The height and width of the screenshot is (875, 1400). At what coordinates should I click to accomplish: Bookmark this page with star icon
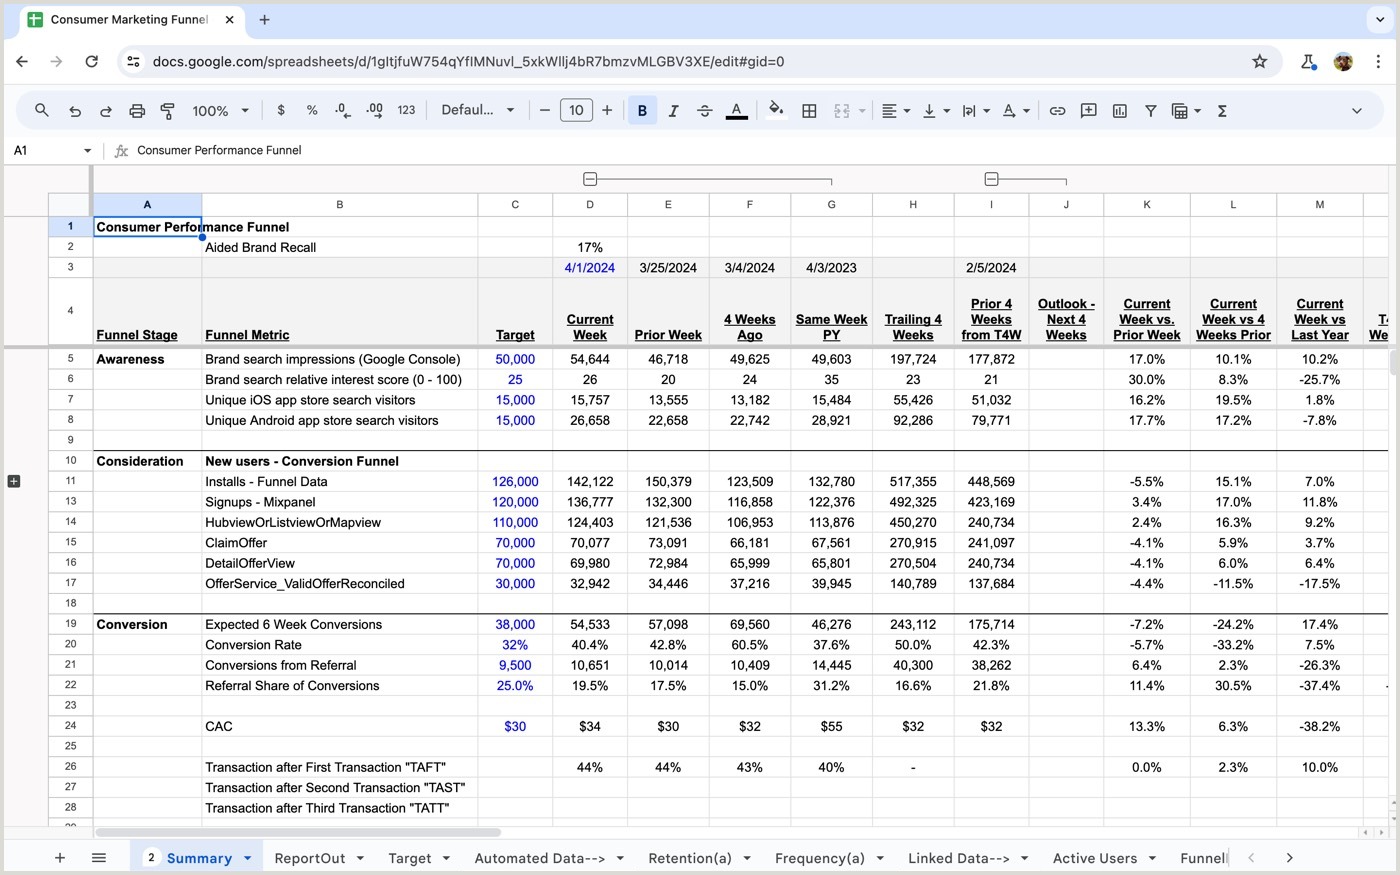tap(1260, 62)
